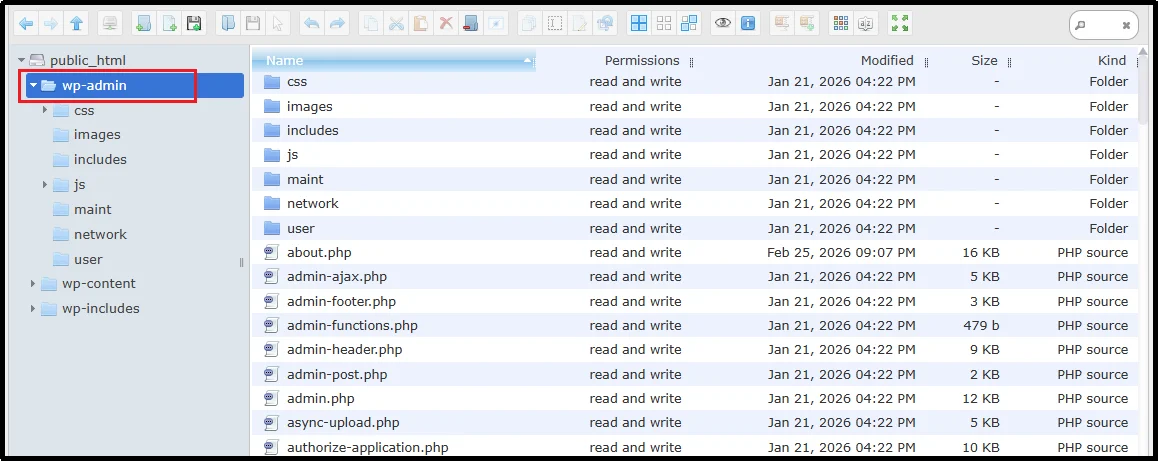Sort by the Permissions column header
Image resolution: width=1158 pixels, height=461 pixels.
(x=642, y=61)
